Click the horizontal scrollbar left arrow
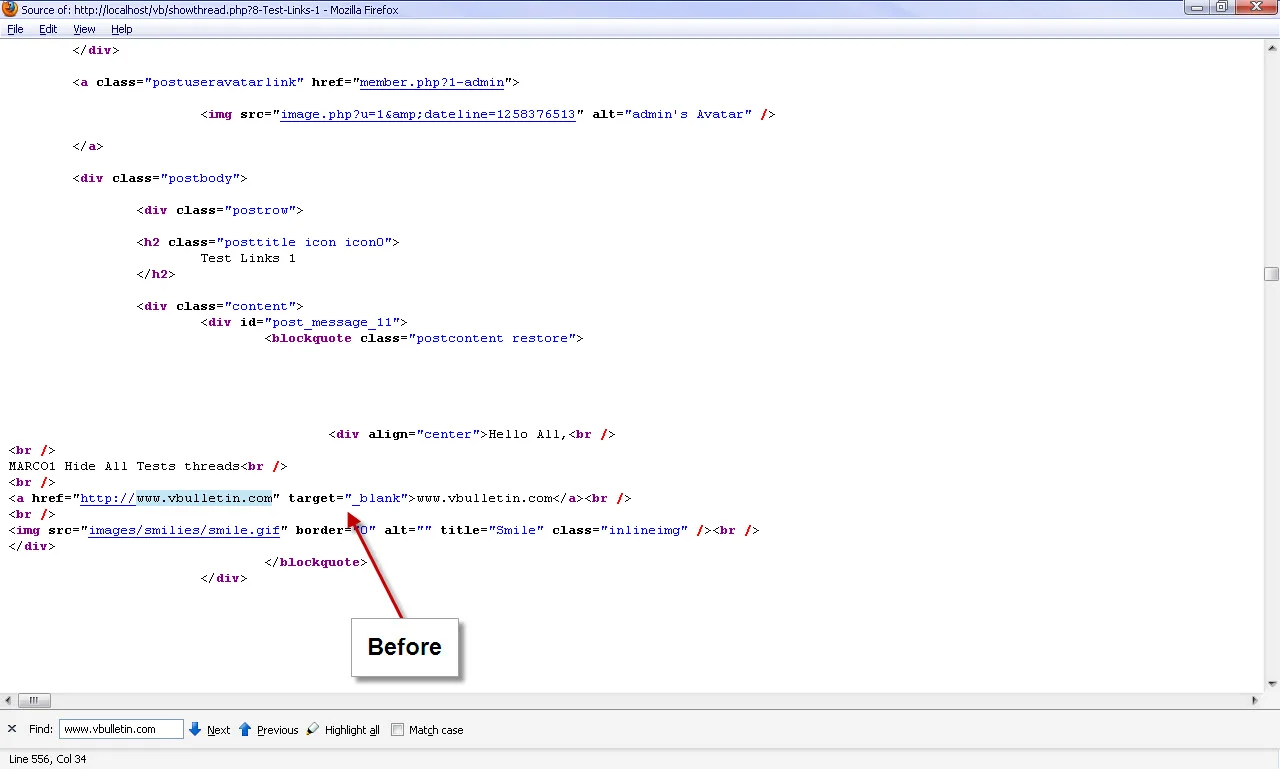 pyautogui.click(x=8, y=701)
